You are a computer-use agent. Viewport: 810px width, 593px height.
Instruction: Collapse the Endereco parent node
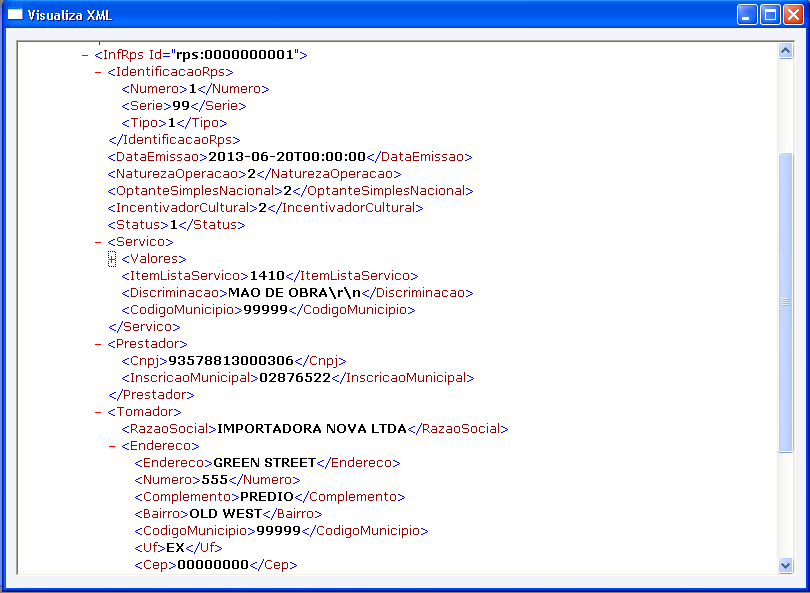coord(112,446)
